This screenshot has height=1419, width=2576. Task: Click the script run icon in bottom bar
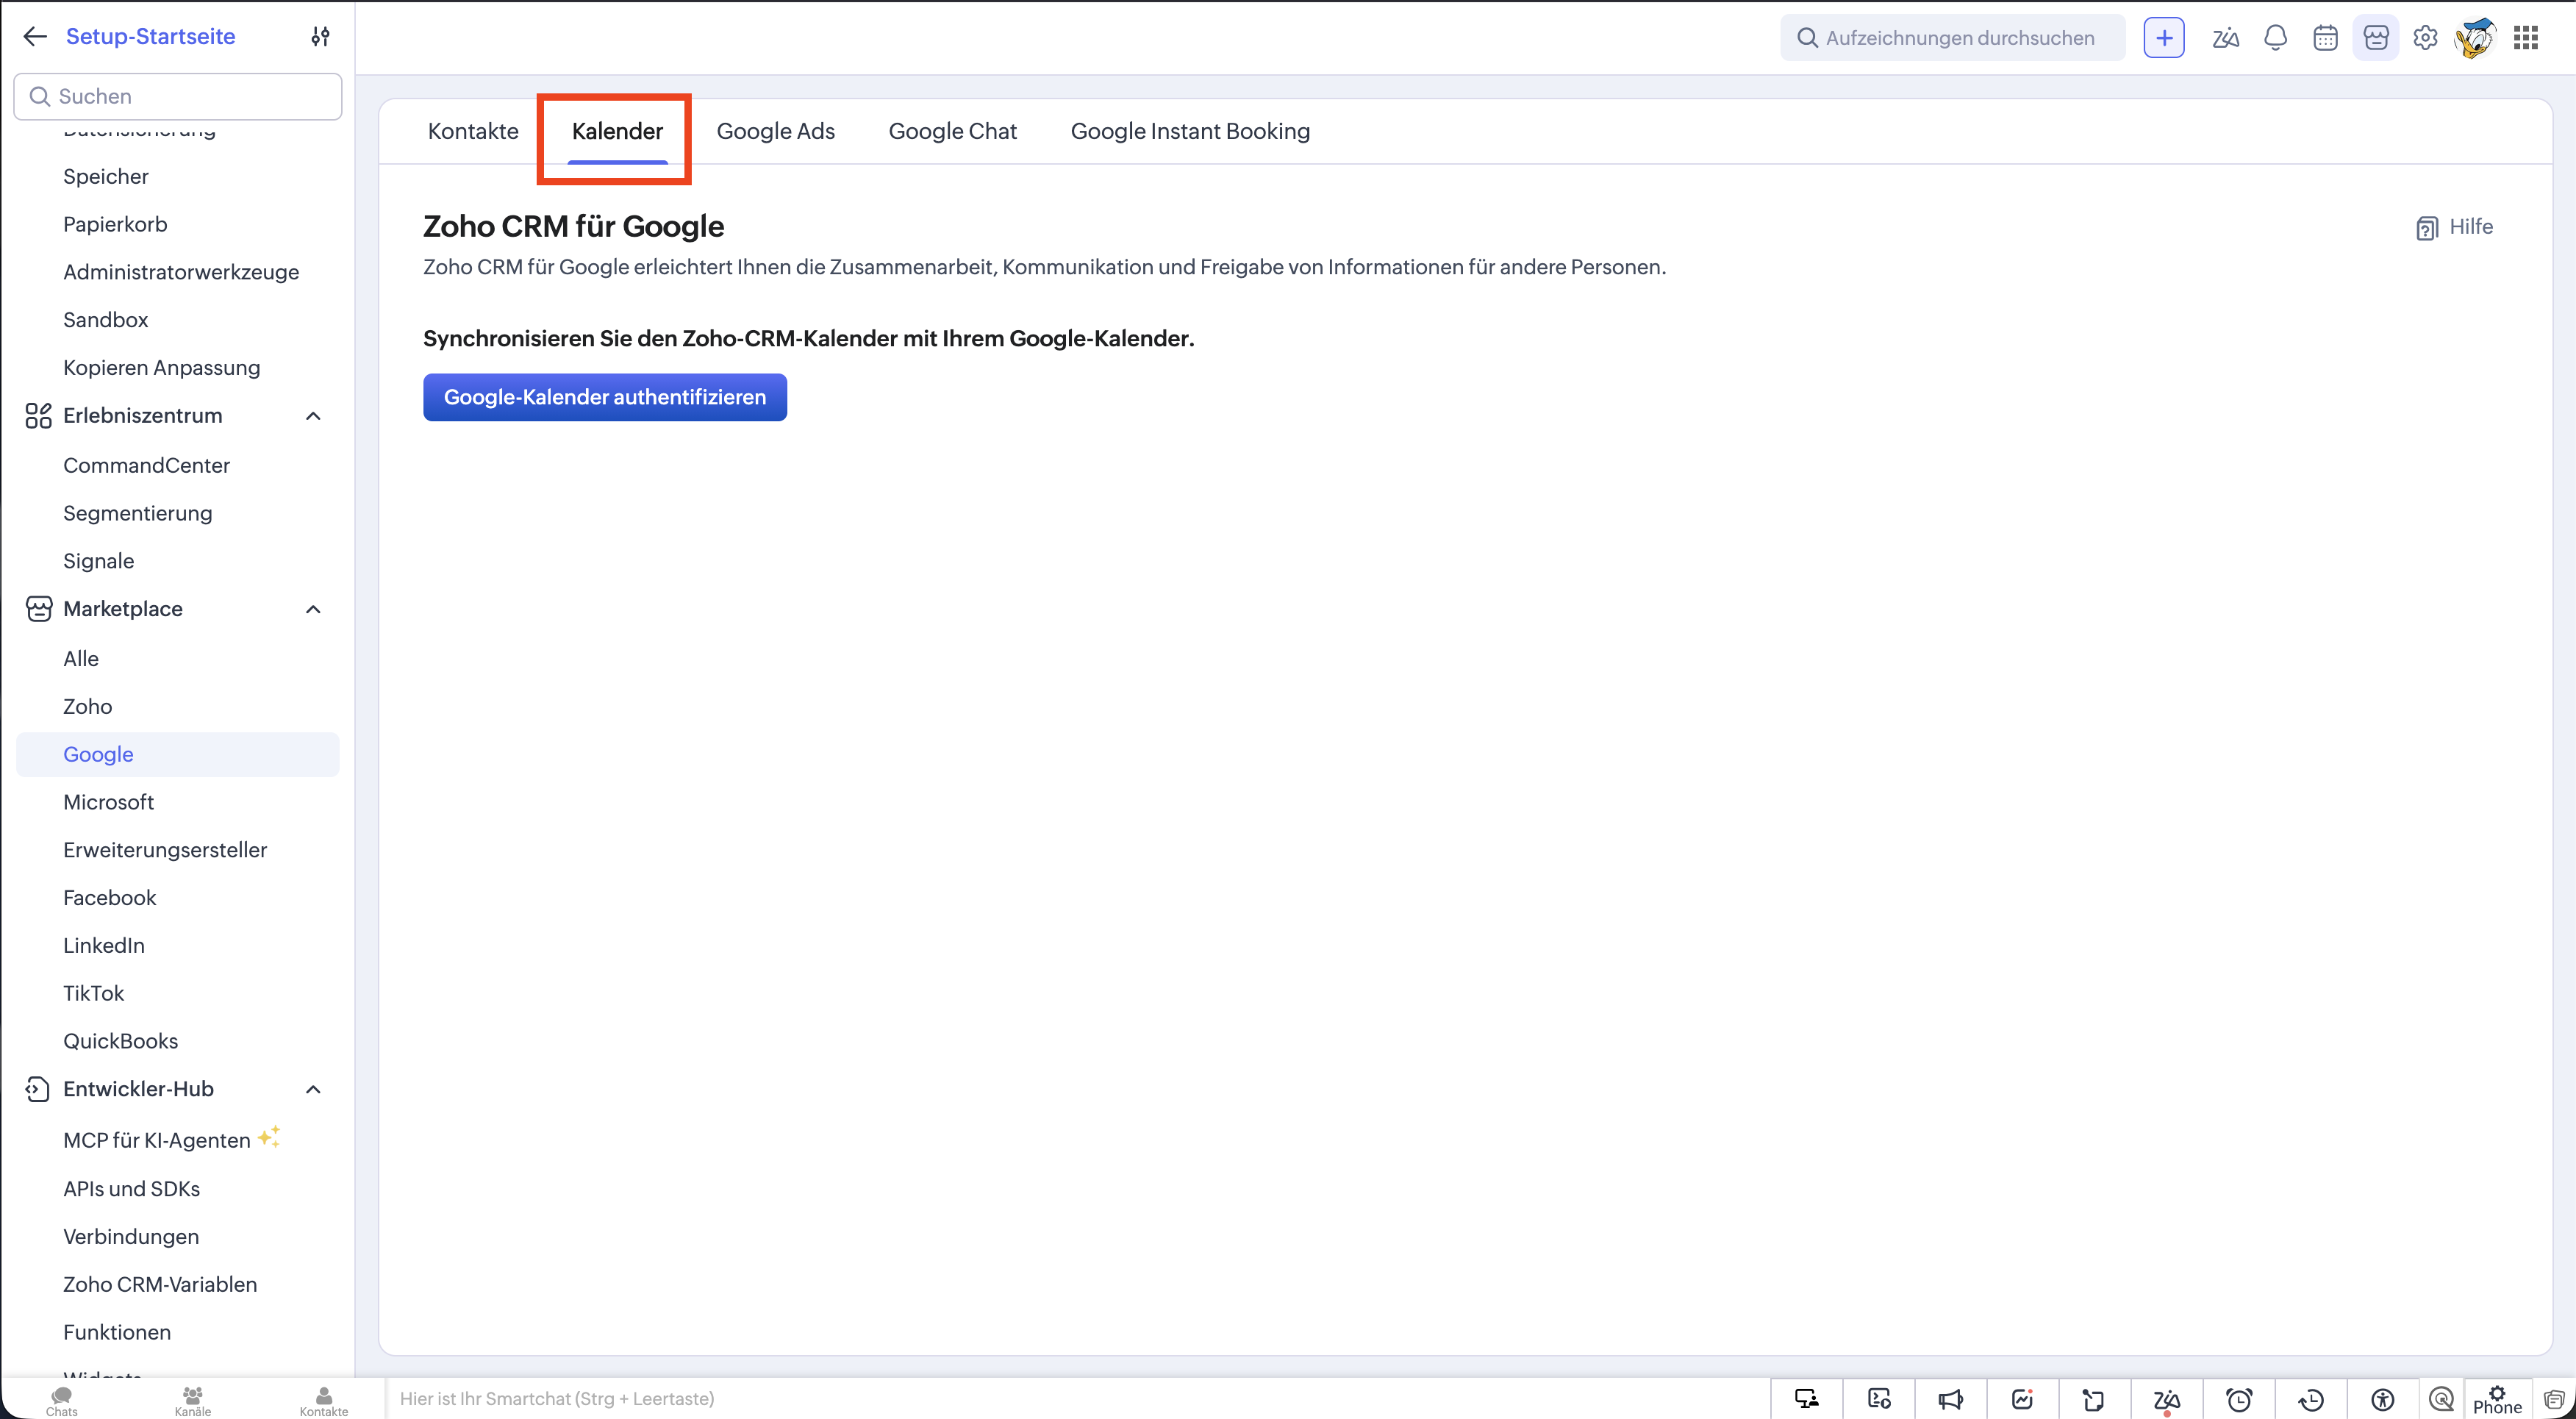(1879, 1399)
